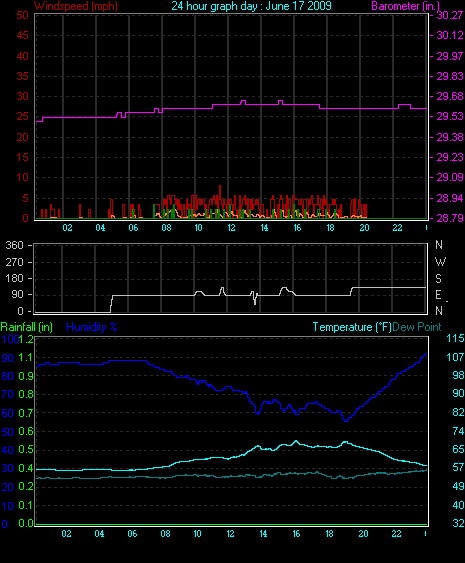The image size is (465, 563).
Task: Click blue humidity axis value 80
Action: click(x=7, y=376)
